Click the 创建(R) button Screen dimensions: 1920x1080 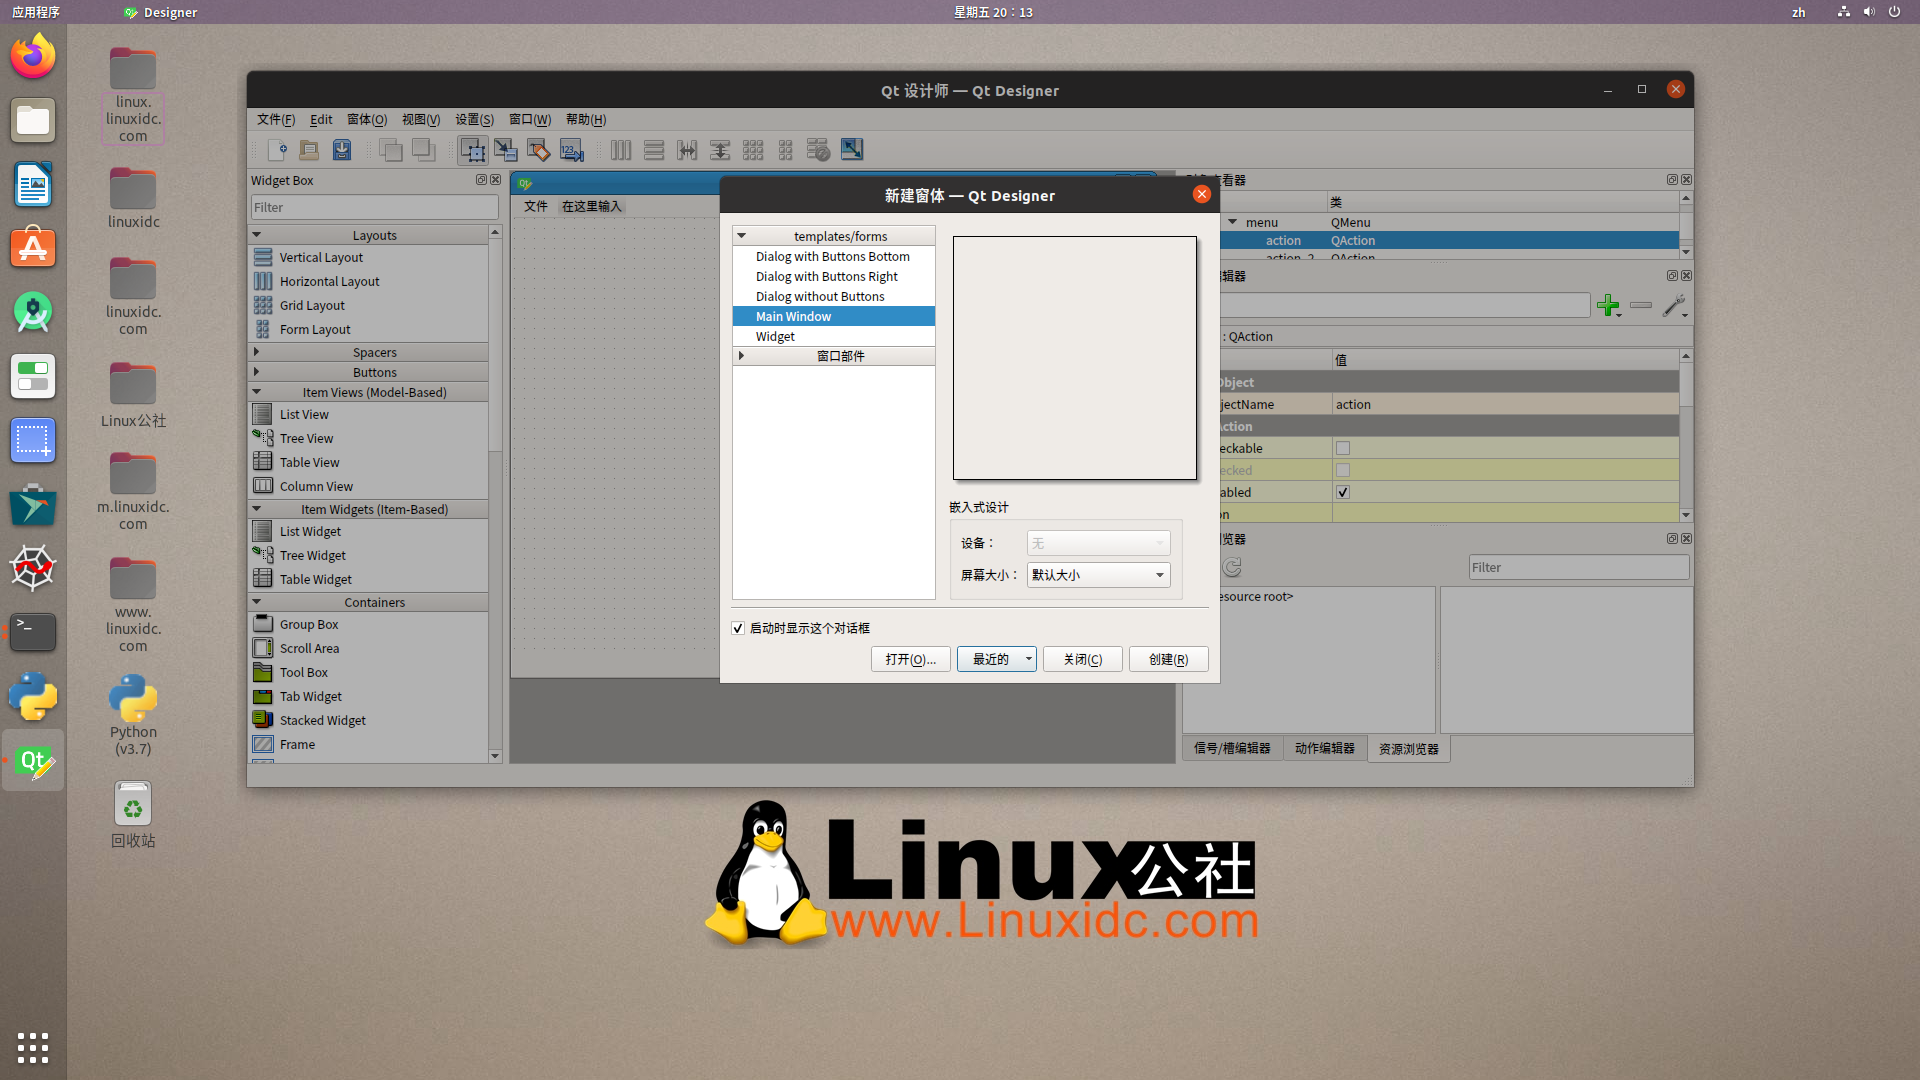coord(1168,659)
